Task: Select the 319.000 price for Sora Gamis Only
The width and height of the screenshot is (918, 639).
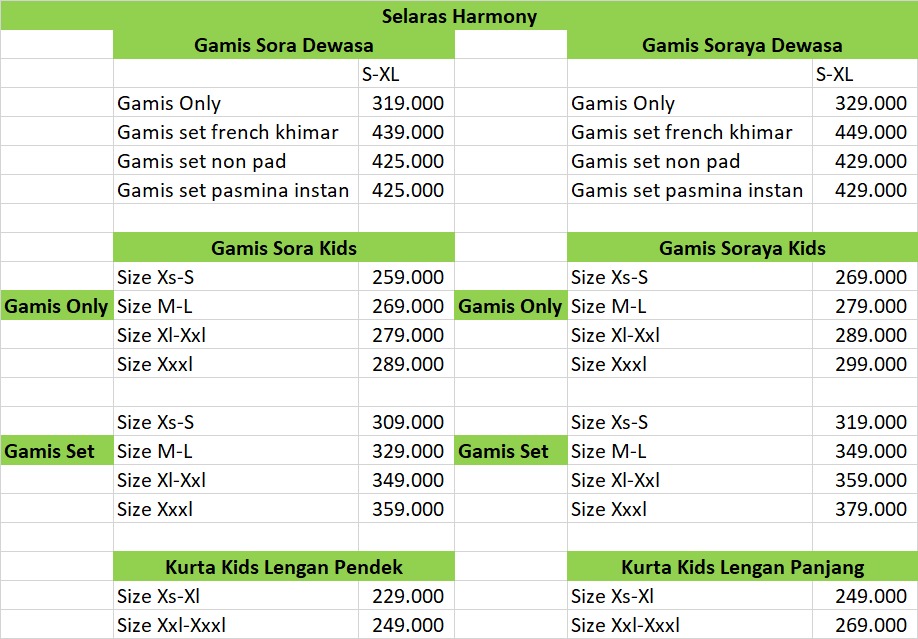Action: point(406,102)
